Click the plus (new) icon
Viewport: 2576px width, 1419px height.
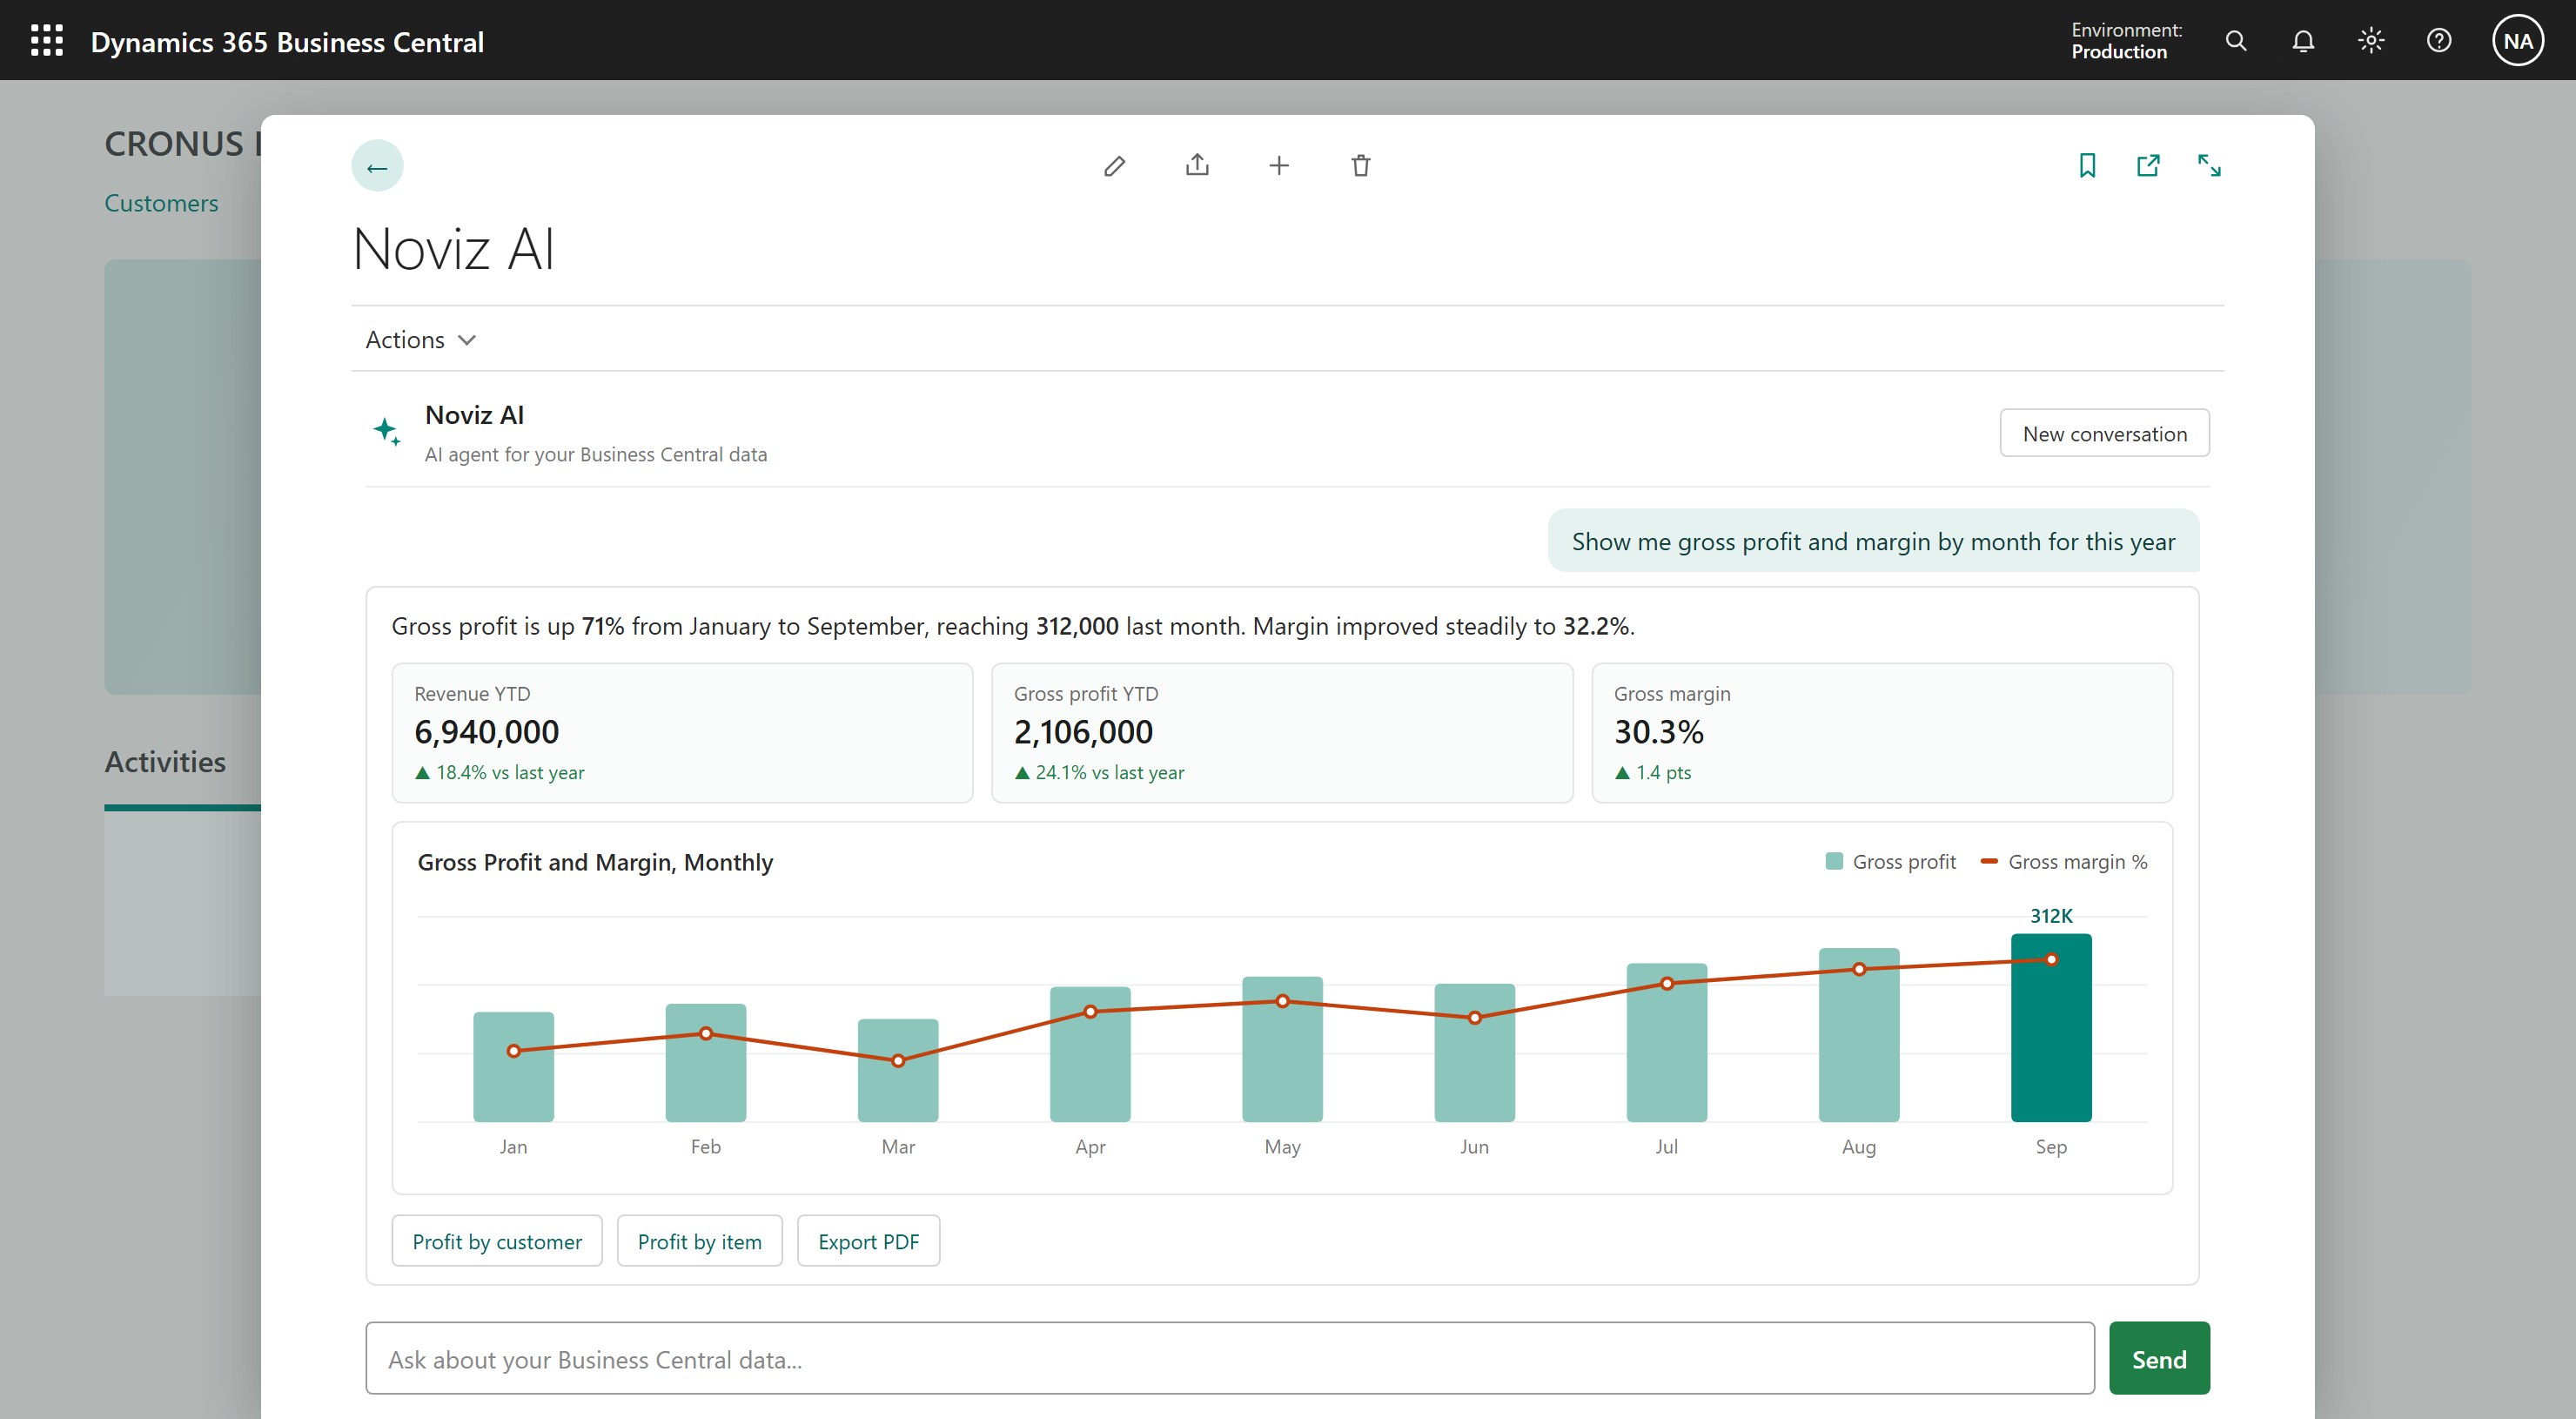(x=1279, y=165)
